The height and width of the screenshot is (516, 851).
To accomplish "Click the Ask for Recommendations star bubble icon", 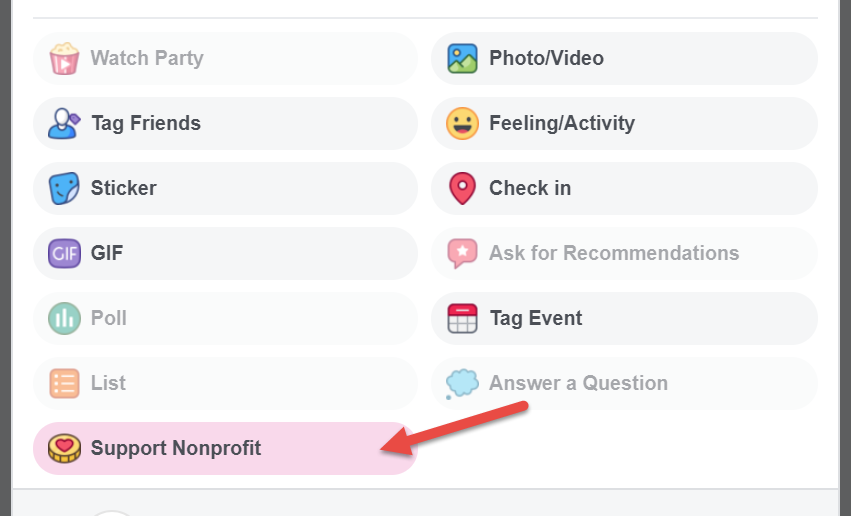I will click(462, 253).
